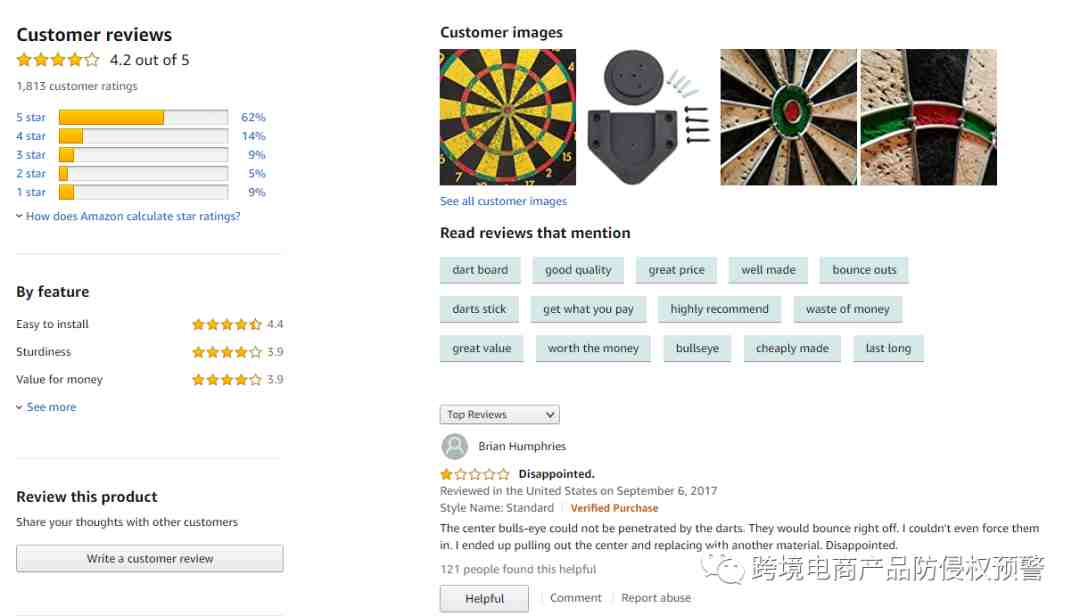Select the 'highly recommend' mention tag

(x=719, y=309)
